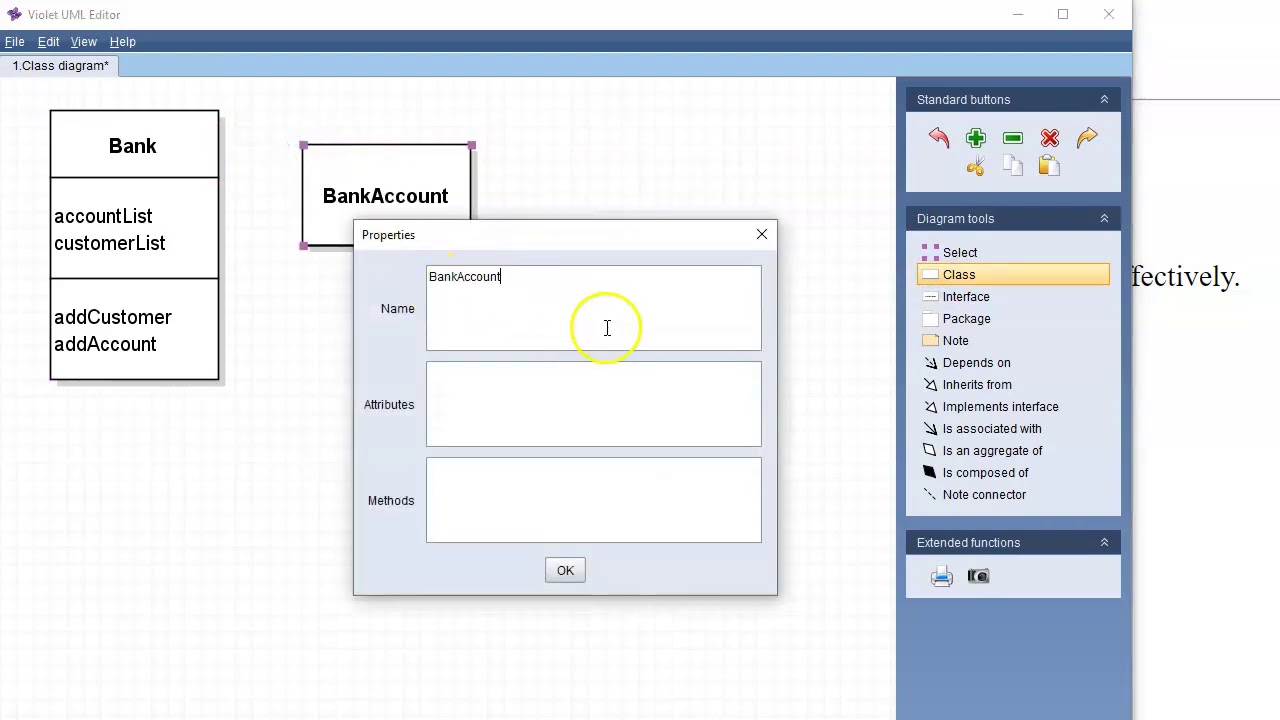Image resolution: width=1280 pixels, height=720 pixels.
Task: Pick the Depends on arrow tool
Action: [1013, 363]
